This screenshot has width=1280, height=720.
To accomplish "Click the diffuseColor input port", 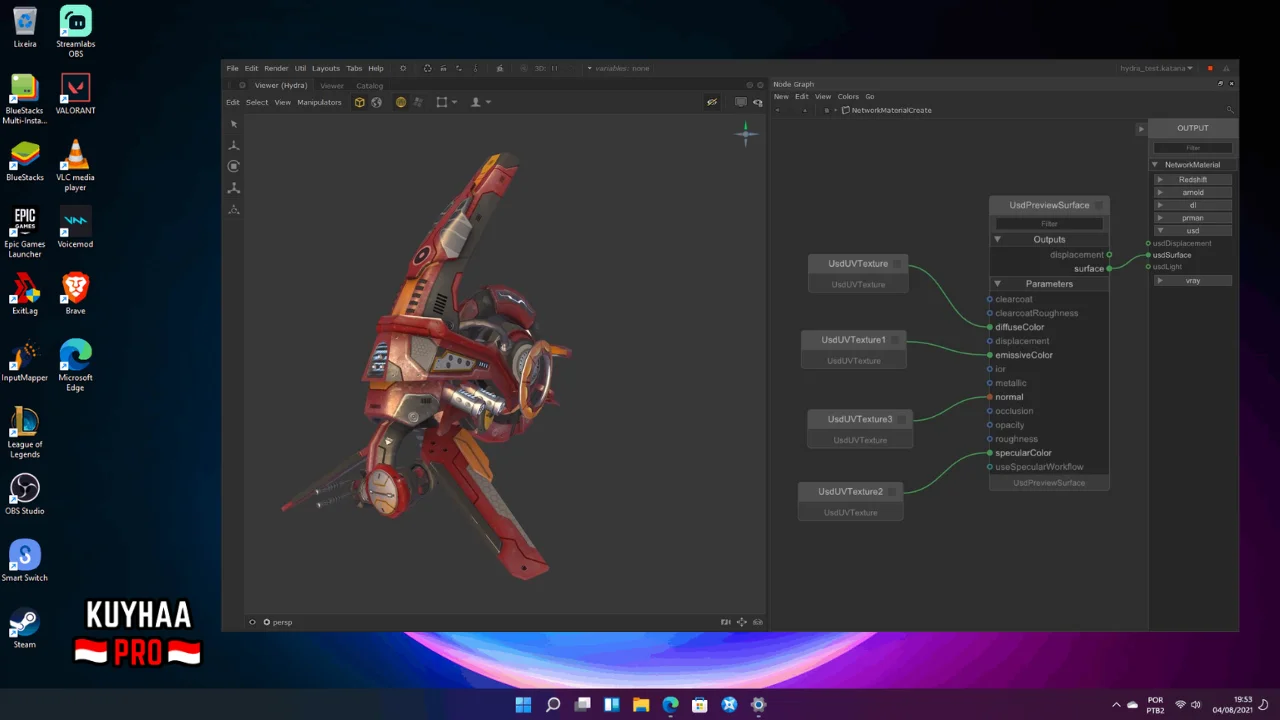I will click(990, 327).
